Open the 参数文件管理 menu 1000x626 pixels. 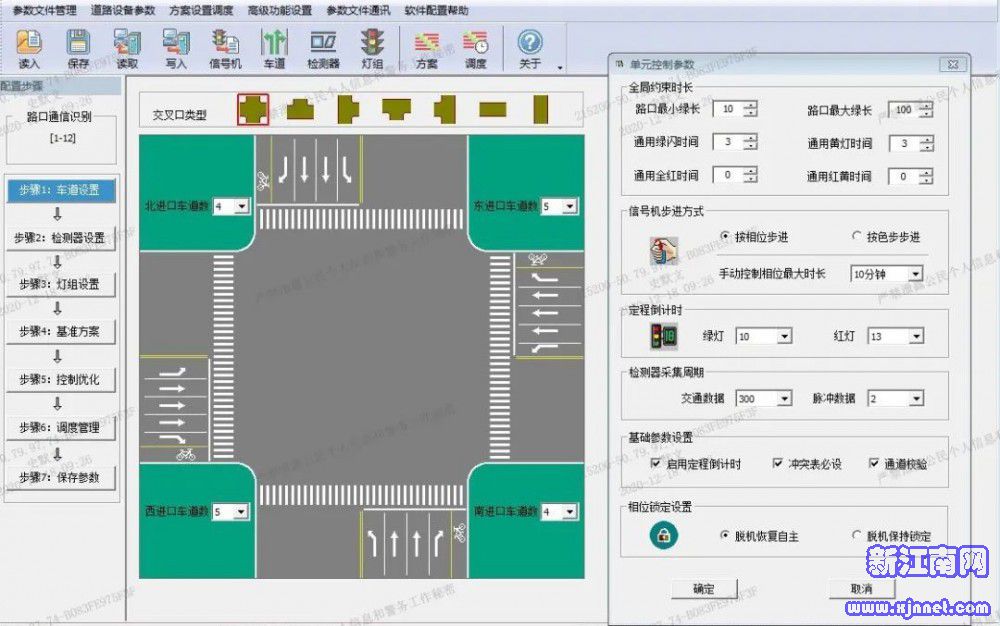point(44,10)
